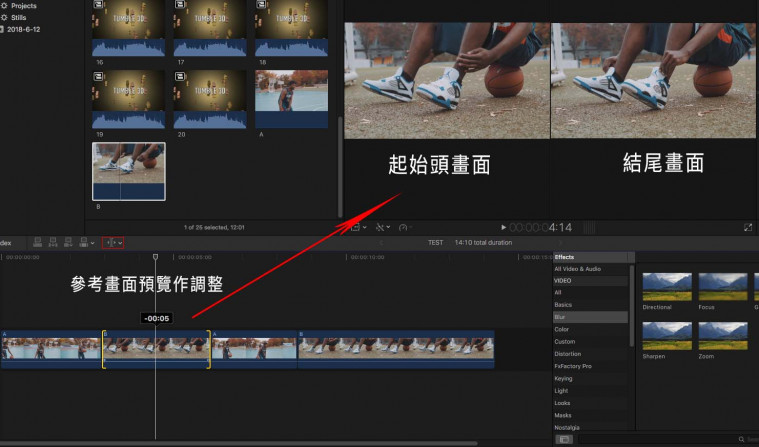The width and height of the screenshot is (759, 447).
Task: Open the overwrite edit options chevron
Action: click(x=92, y=243)
